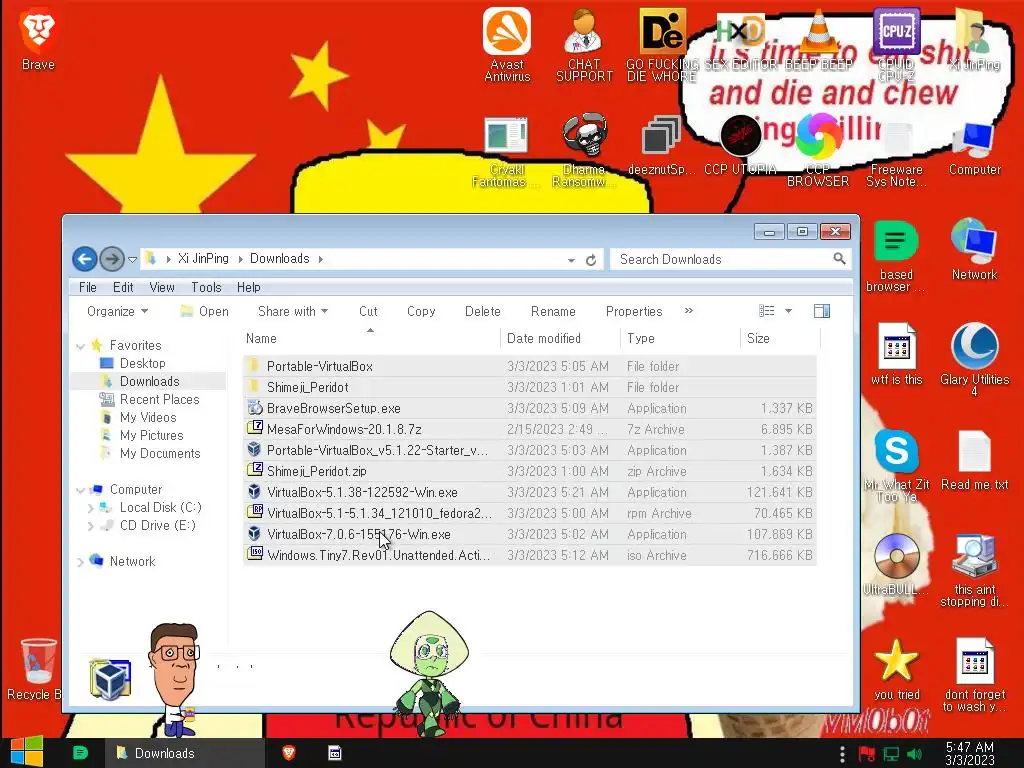Refresh the Downloads folder view
Image resolution: width=1024 pixels, height=768 pixels.
click(x=591, y=260)
